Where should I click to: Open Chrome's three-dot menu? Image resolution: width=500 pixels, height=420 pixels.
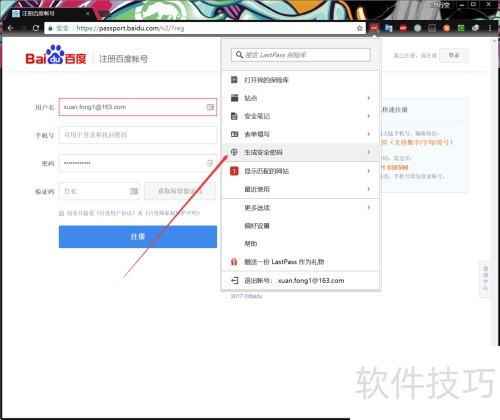490,28
